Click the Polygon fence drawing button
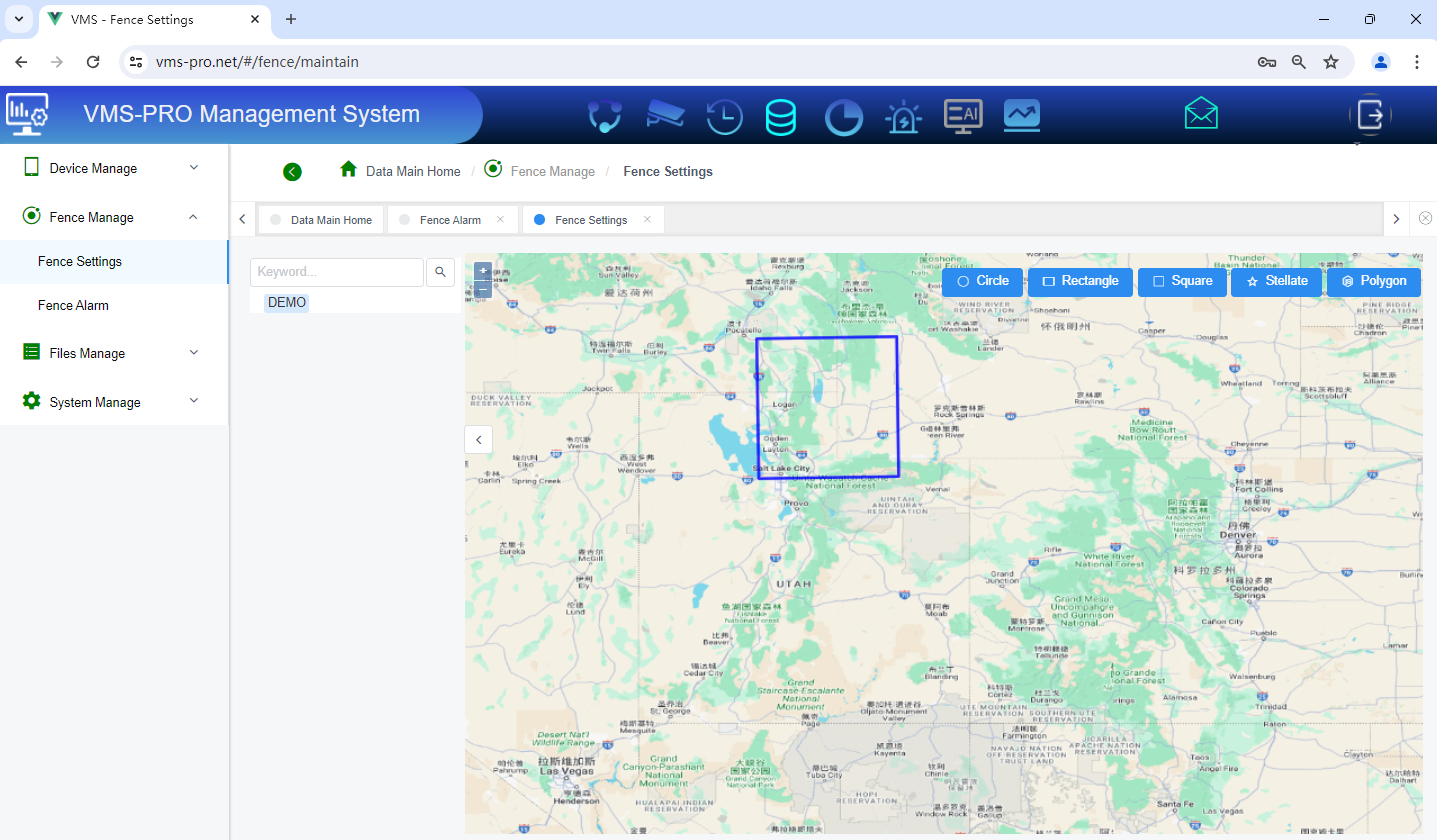Viewport: 1437px width, 840px height. pyautogui.click(x=1374, y=281)
